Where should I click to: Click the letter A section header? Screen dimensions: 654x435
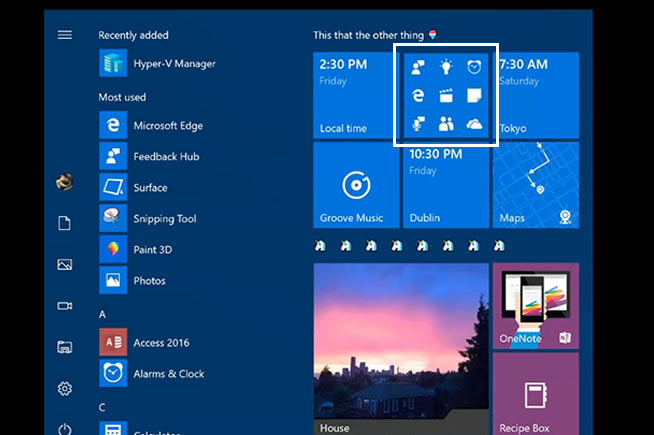(102, 314)
